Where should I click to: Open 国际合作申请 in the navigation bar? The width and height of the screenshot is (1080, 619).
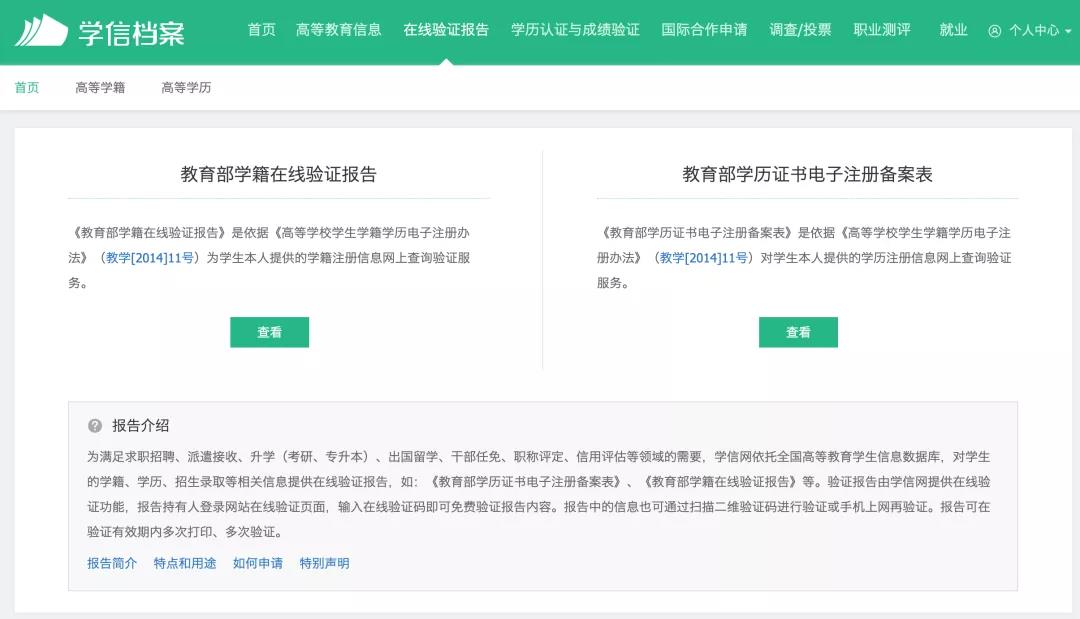tap(704, 30)
